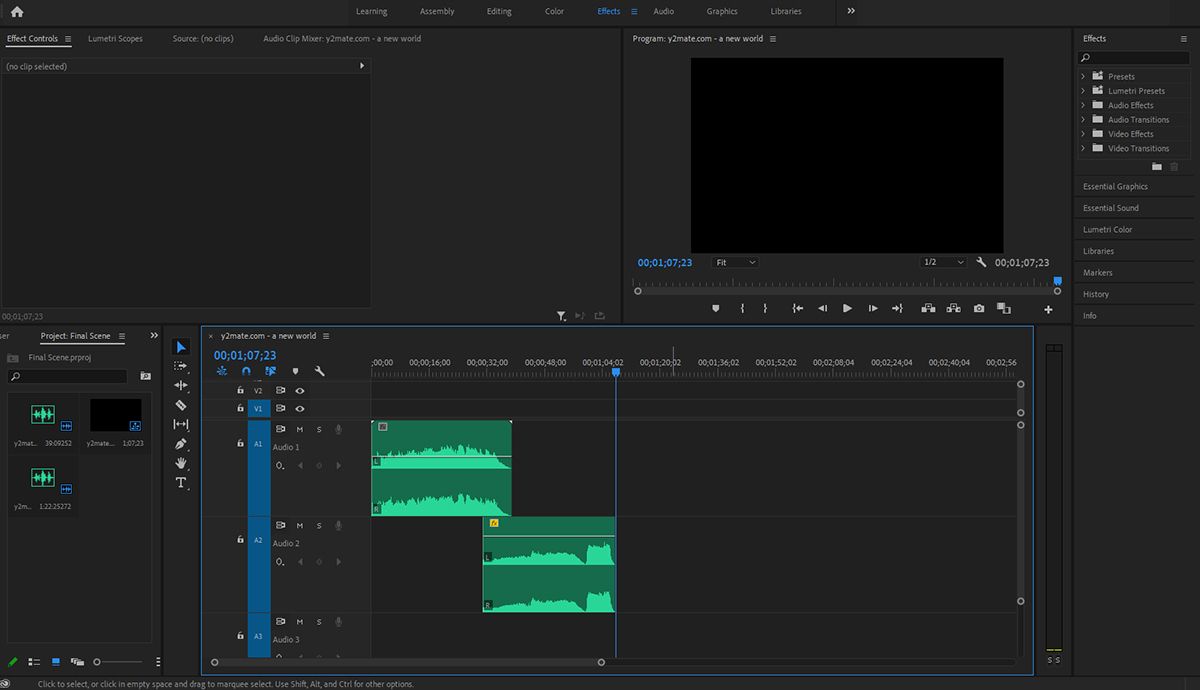Select the Pen tool
This screenshot has width=1200, height=690.
point(181,442)
